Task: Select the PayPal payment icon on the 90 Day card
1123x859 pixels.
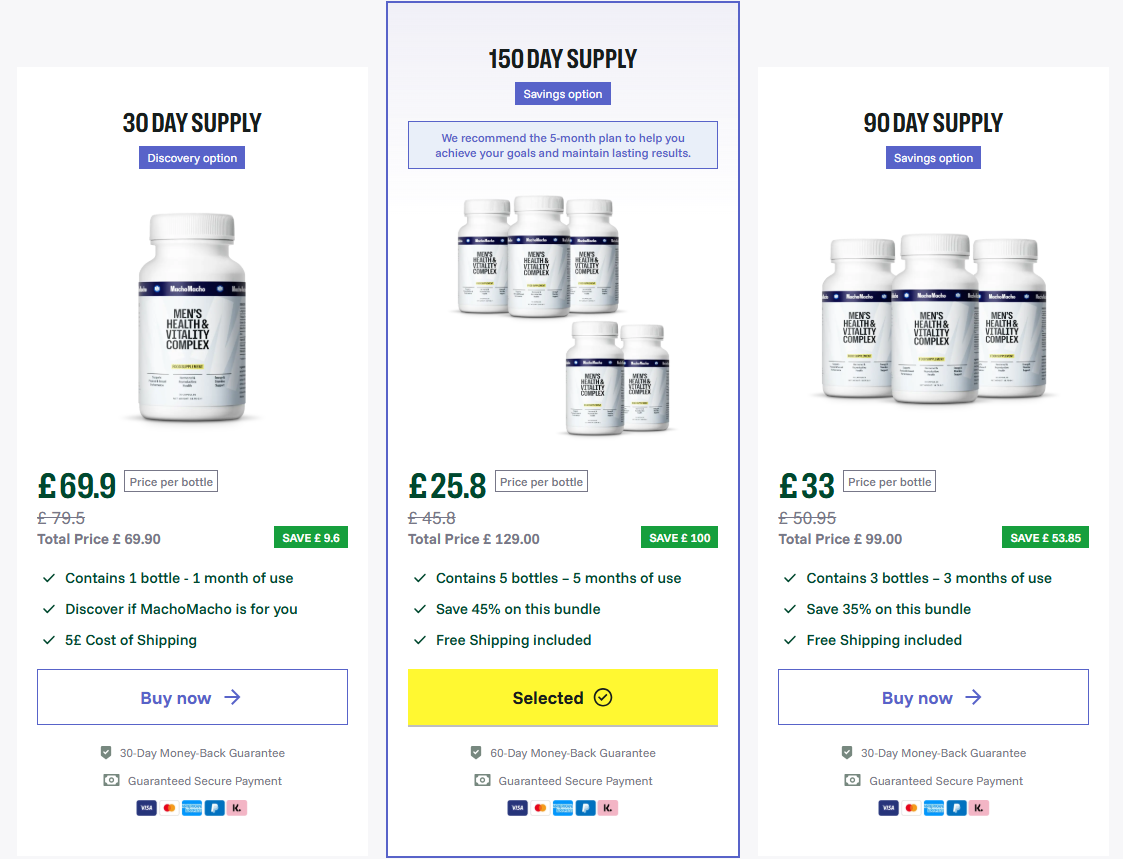Action: (955, 807)
